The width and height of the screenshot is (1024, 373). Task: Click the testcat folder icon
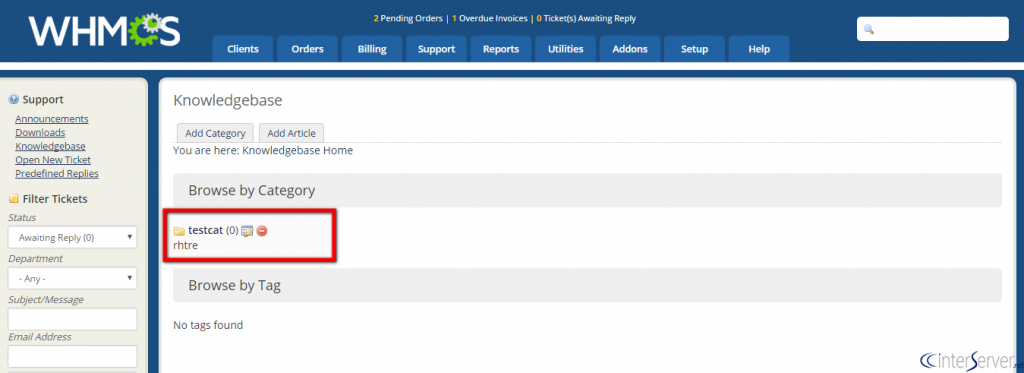[179, 231]
